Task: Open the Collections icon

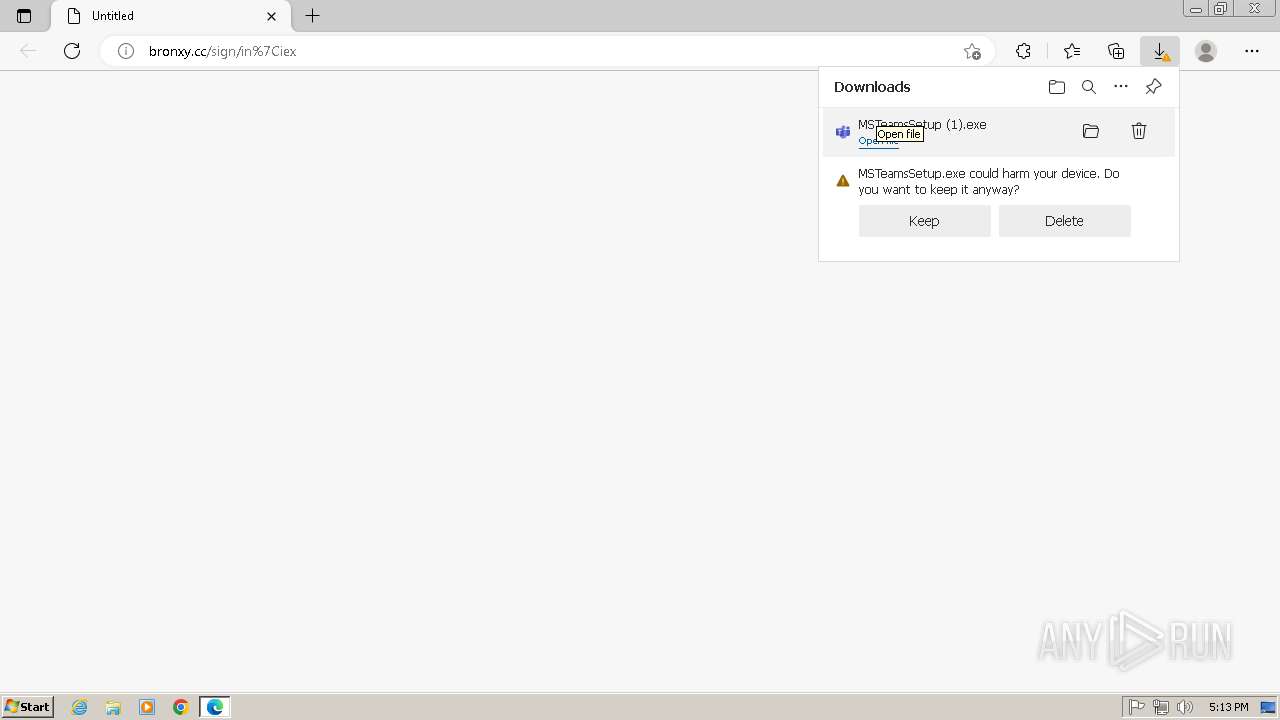Action: 1116,51
